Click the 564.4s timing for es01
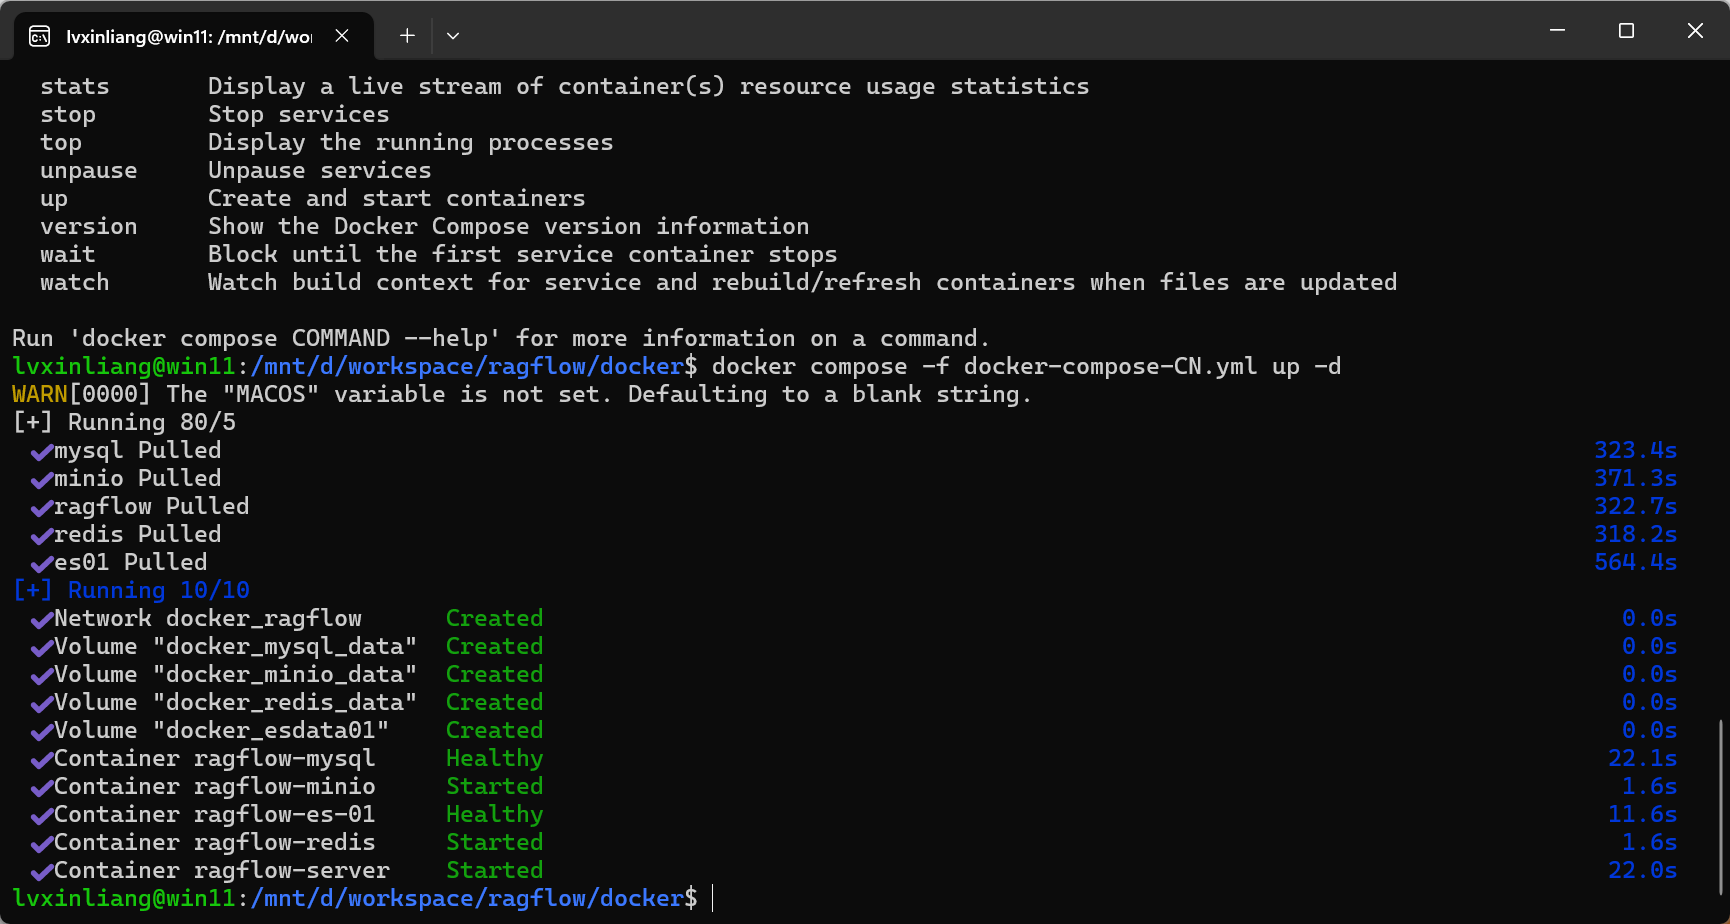 click(x=1635, y=563)
